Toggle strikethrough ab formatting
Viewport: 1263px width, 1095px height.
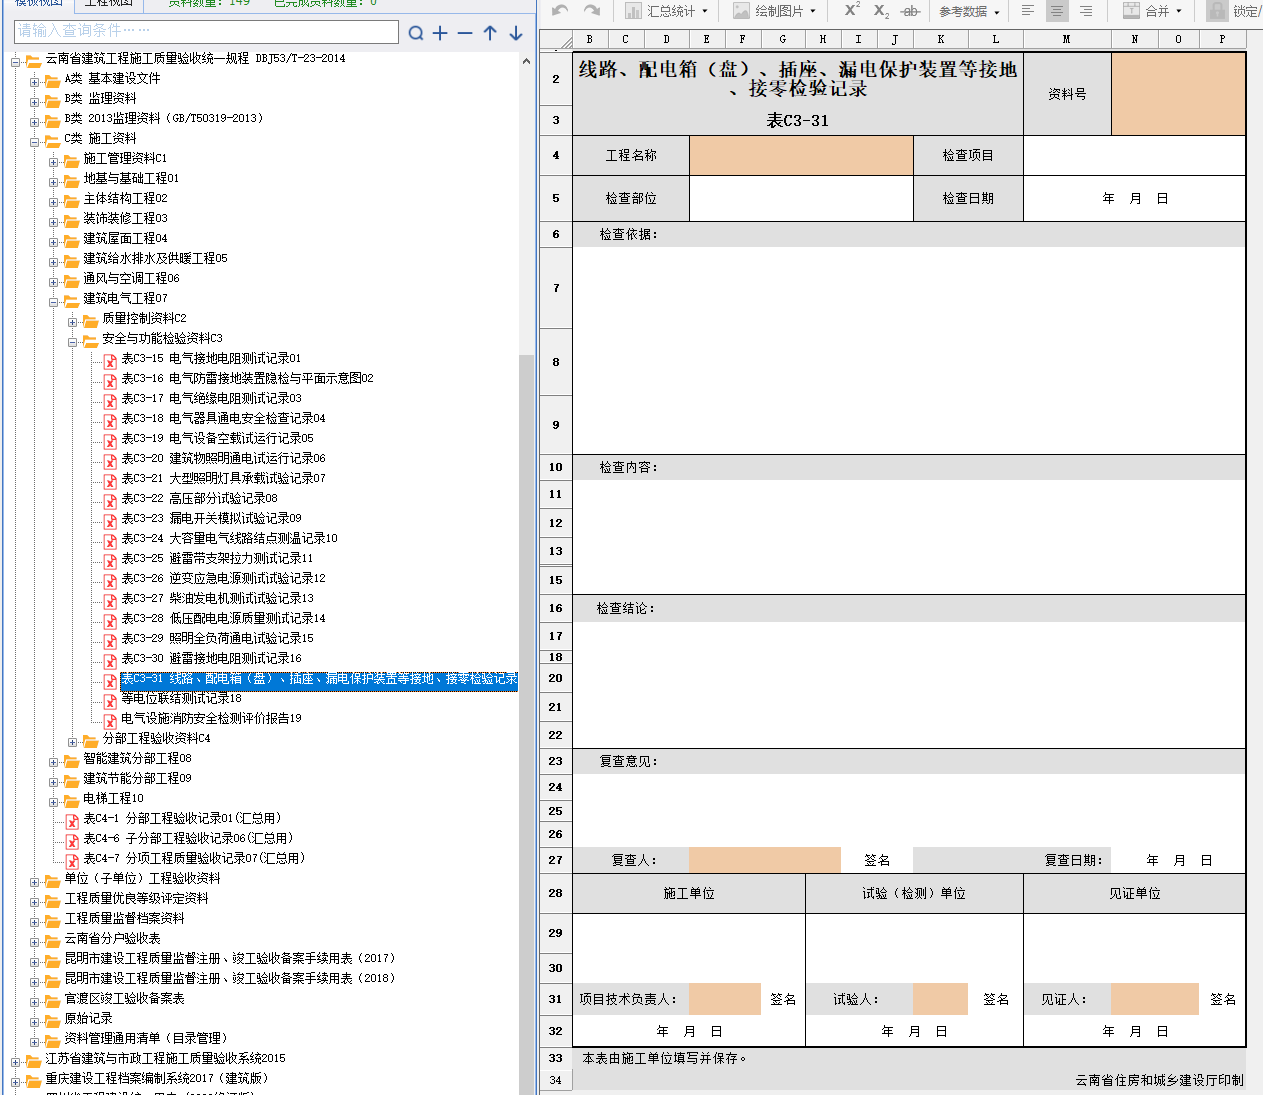click(x=910, y=11)
